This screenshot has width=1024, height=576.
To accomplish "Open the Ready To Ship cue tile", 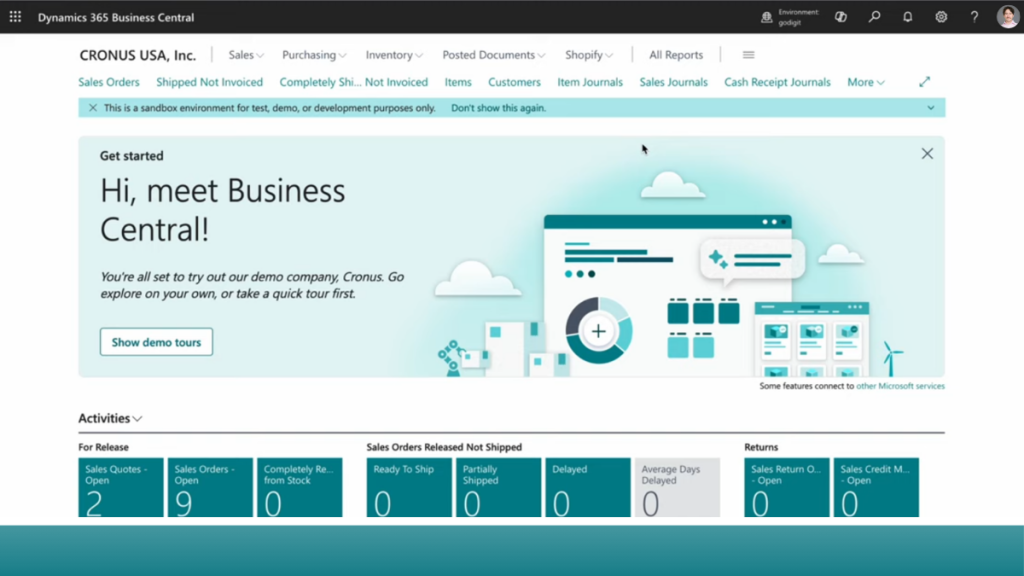I will tap(408, 488).
